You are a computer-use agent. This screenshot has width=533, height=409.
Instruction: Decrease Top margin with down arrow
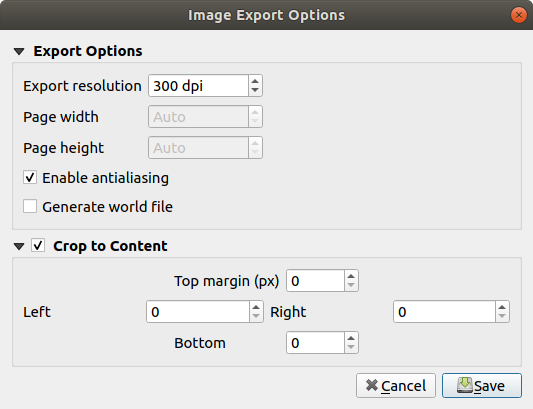click(351, 286)
